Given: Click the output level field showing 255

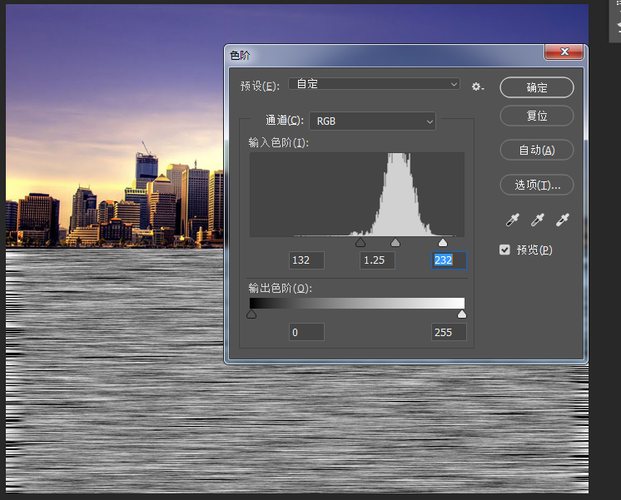Looking at the screenshot, I should coord(448,332).
